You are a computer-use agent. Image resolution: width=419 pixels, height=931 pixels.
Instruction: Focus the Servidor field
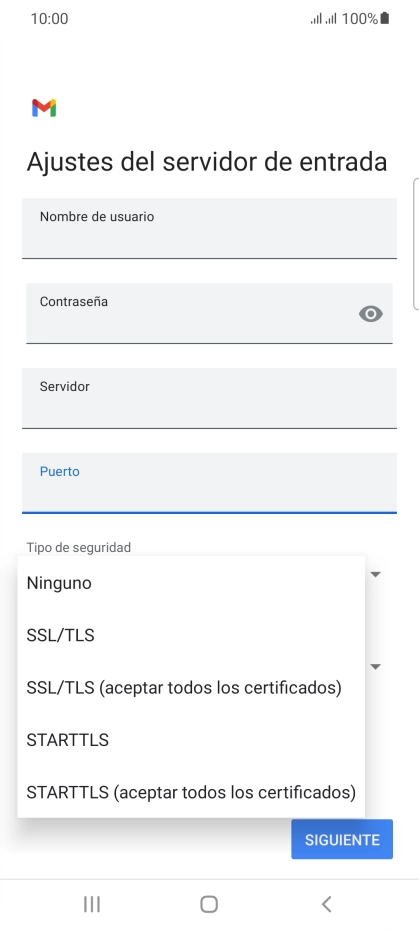click(209, 398)
